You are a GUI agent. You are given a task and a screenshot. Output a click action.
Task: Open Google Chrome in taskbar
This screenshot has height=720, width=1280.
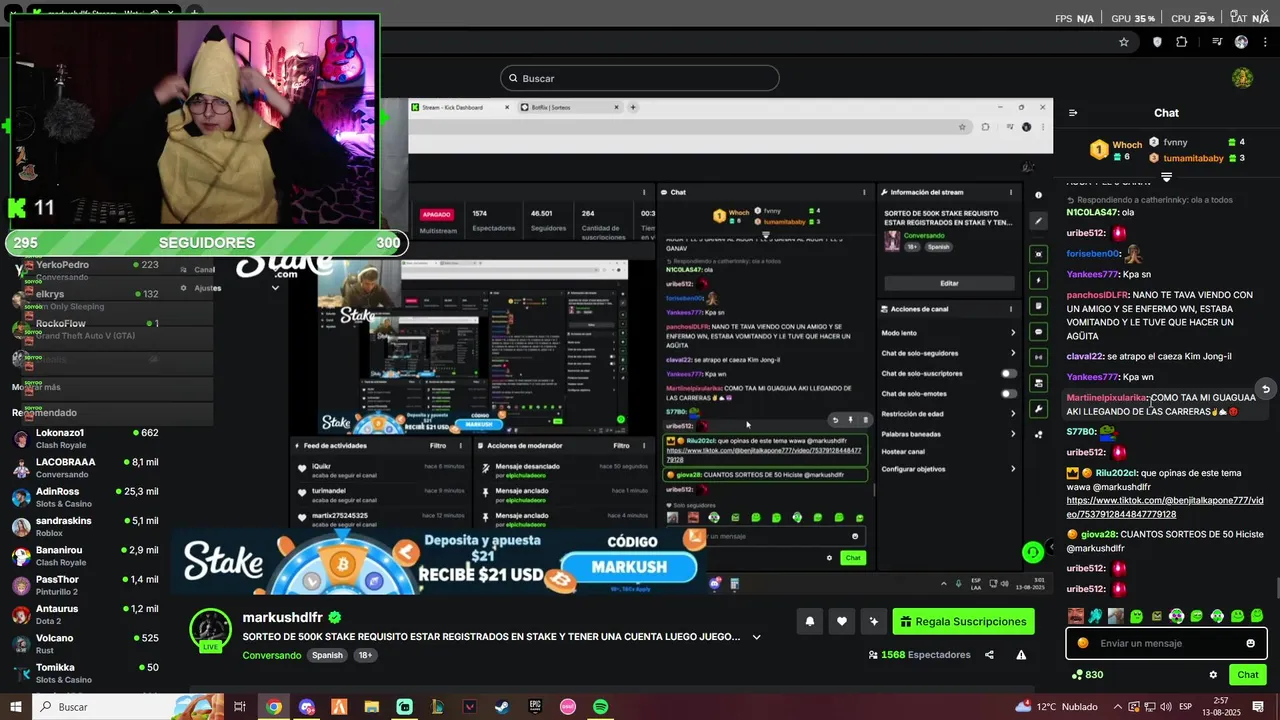pyautogui.click(x=273, y=707)
